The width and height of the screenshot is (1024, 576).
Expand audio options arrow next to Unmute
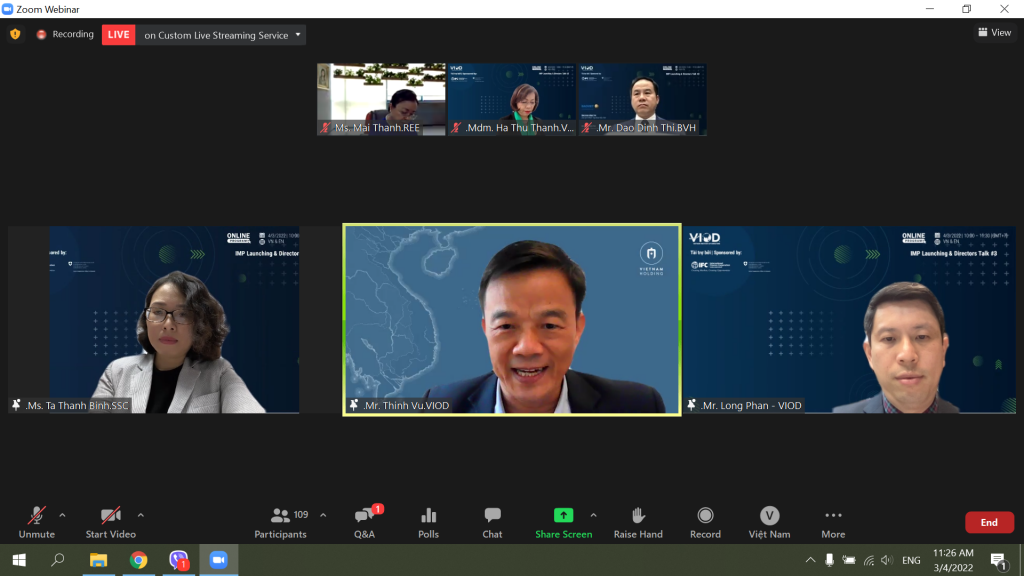click(x=62, y=515)
